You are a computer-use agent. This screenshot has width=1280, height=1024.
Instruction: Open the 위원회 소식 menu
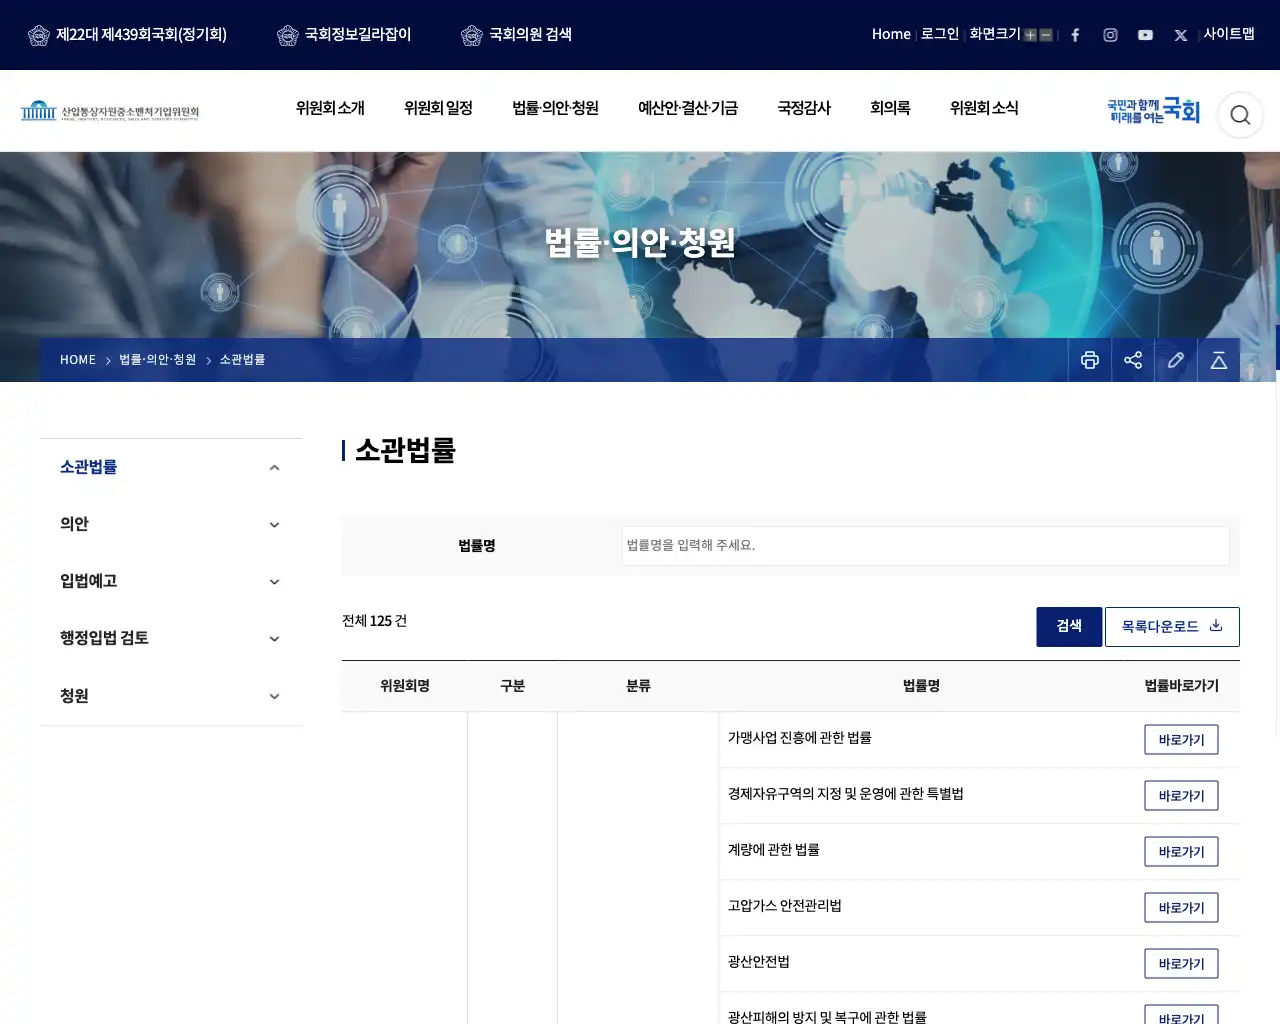[x=984, y=108]
